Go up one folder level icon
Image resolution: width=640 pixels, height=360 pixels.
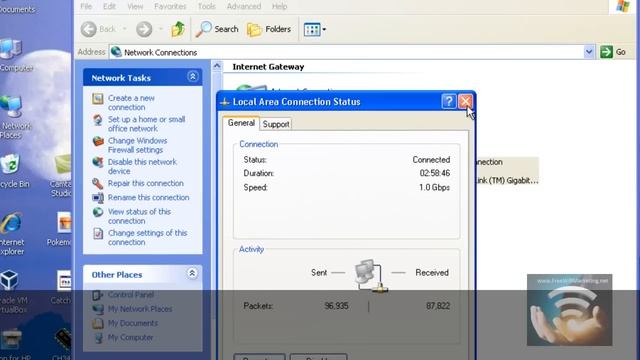[178, 29]
